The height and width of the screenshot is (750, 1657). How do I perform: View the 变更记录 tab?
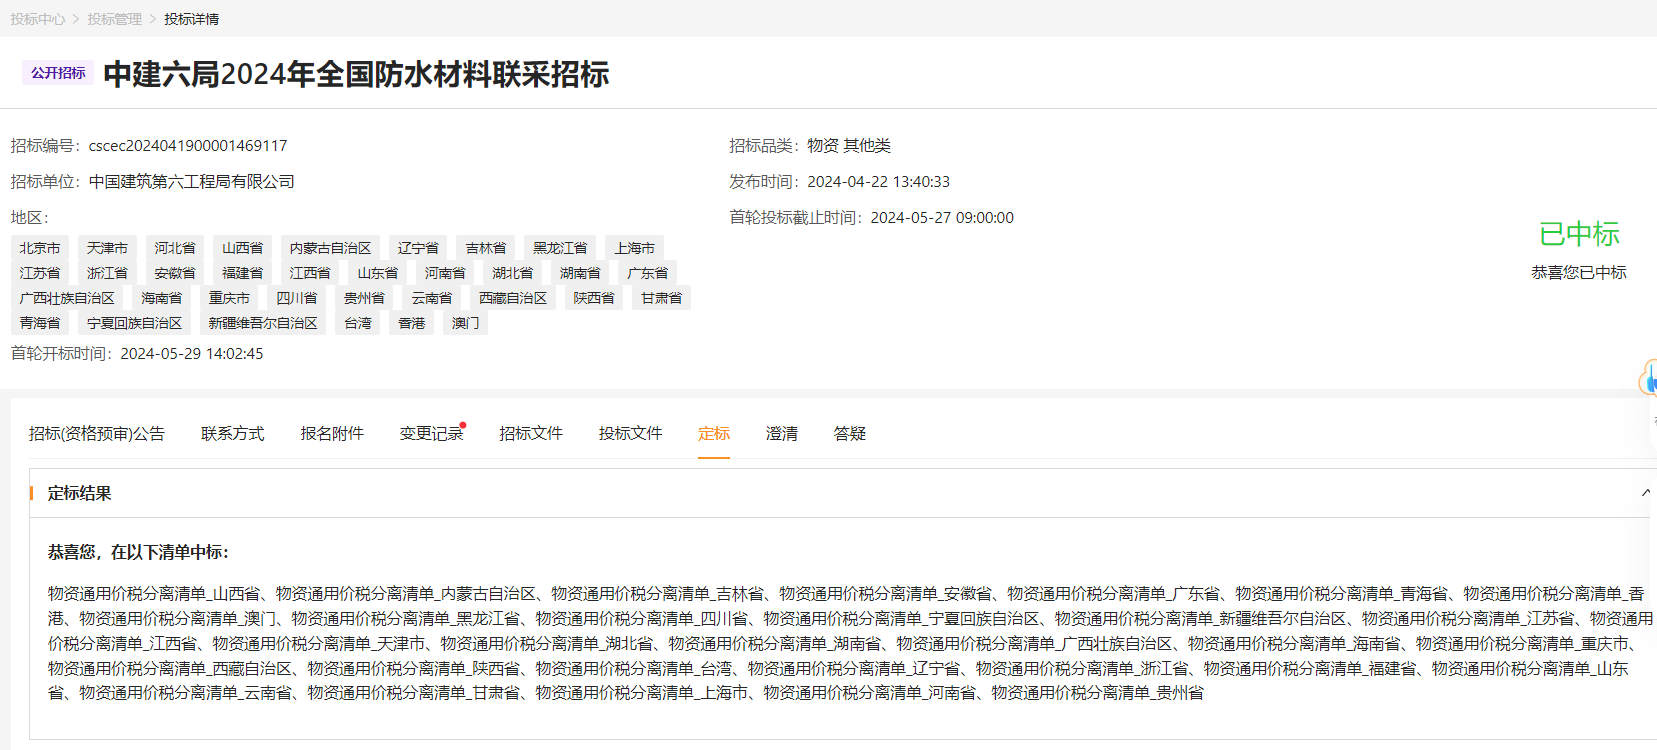tap(432, 433)
